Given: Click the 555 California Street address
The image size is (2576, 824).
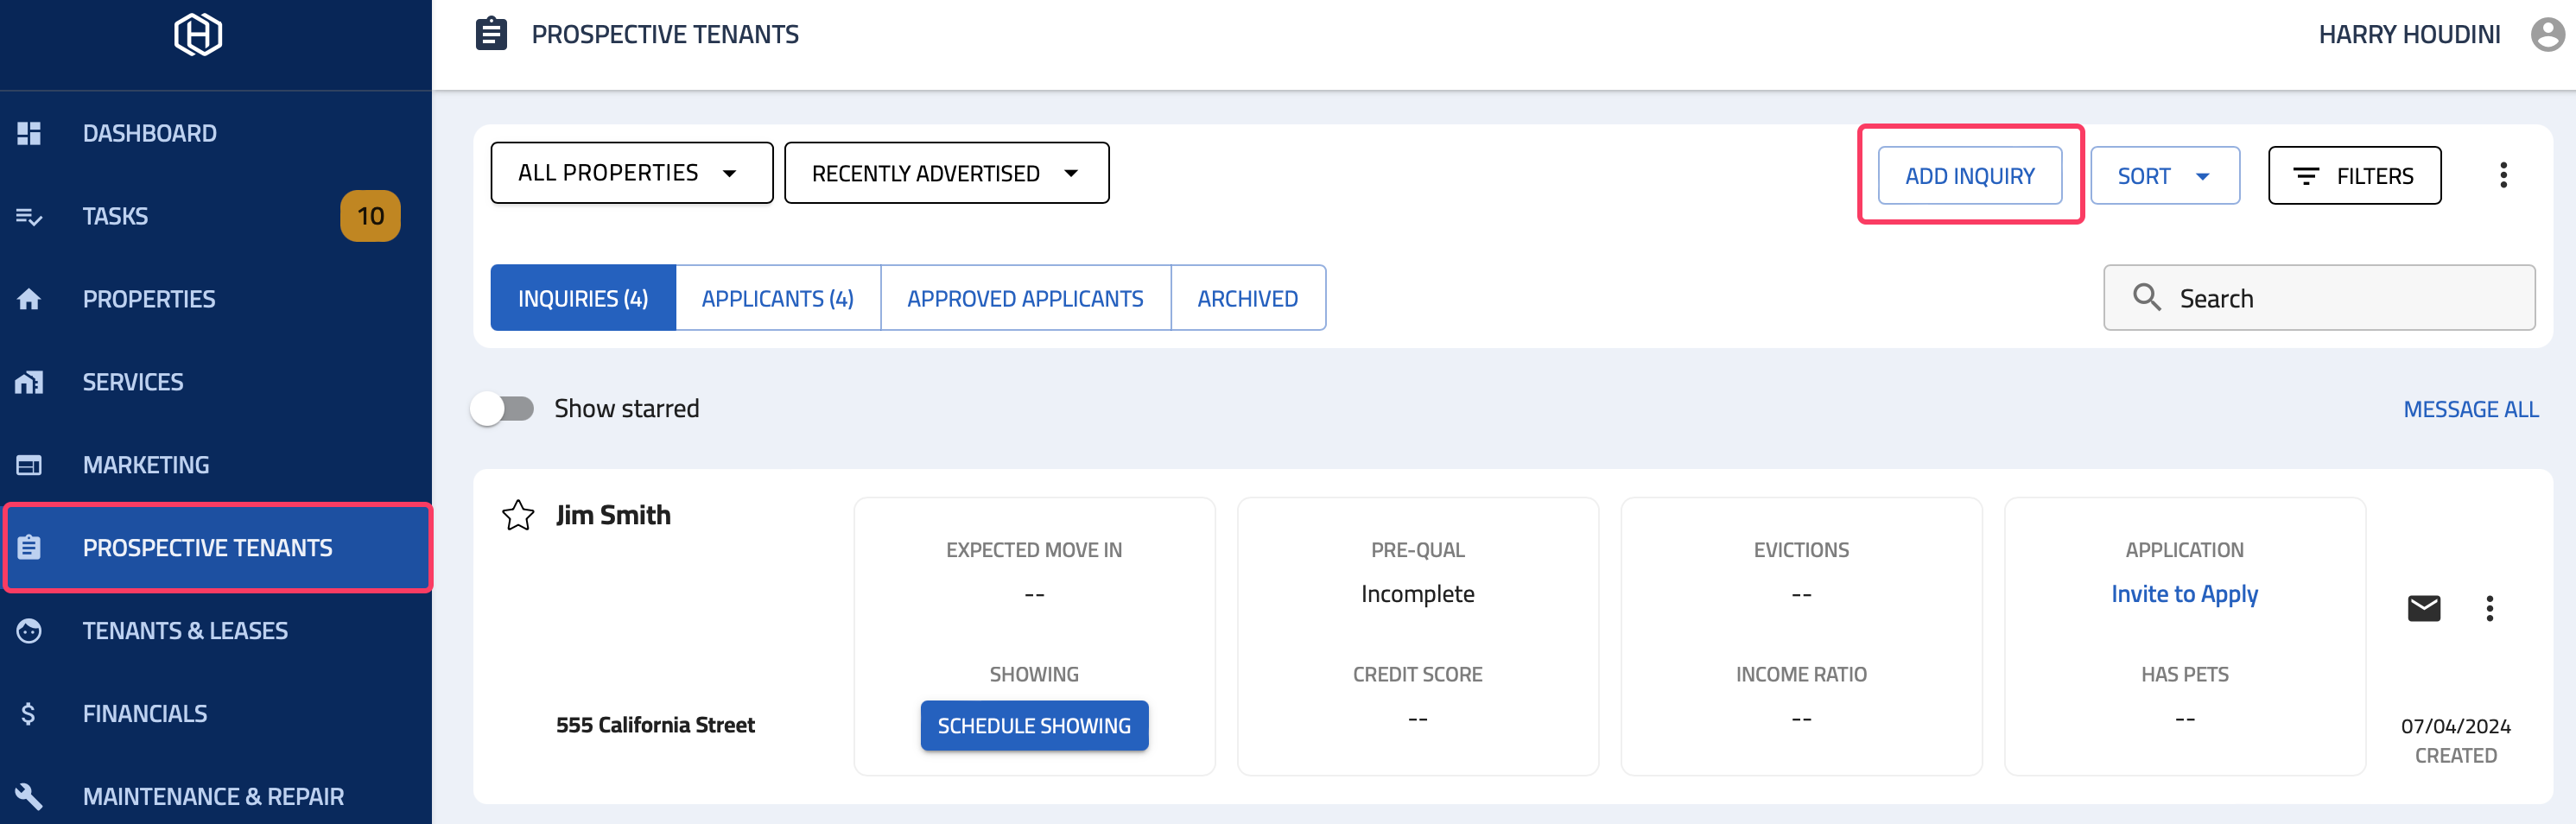Looking at the screenshot, I should pyautogui.click(x=655, y=725).
